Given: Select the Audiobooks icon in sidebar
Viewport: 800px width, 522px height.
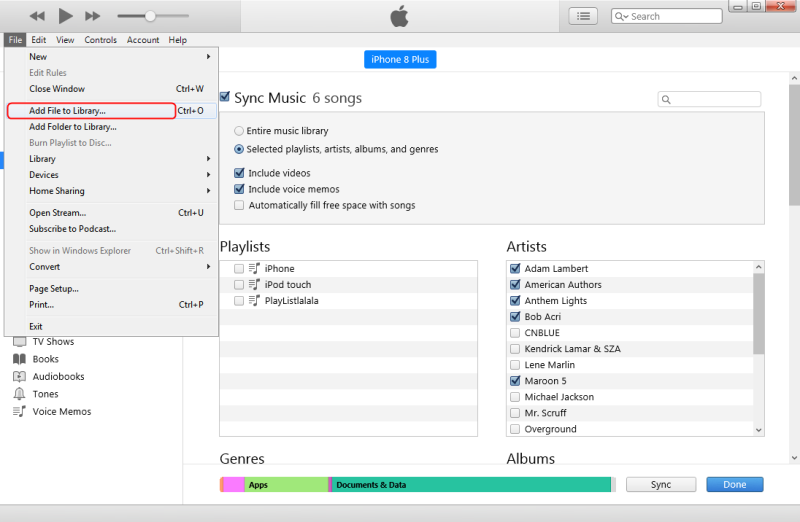Looking at the screenshot, I should pyautogui.click(x=19, y=377).
